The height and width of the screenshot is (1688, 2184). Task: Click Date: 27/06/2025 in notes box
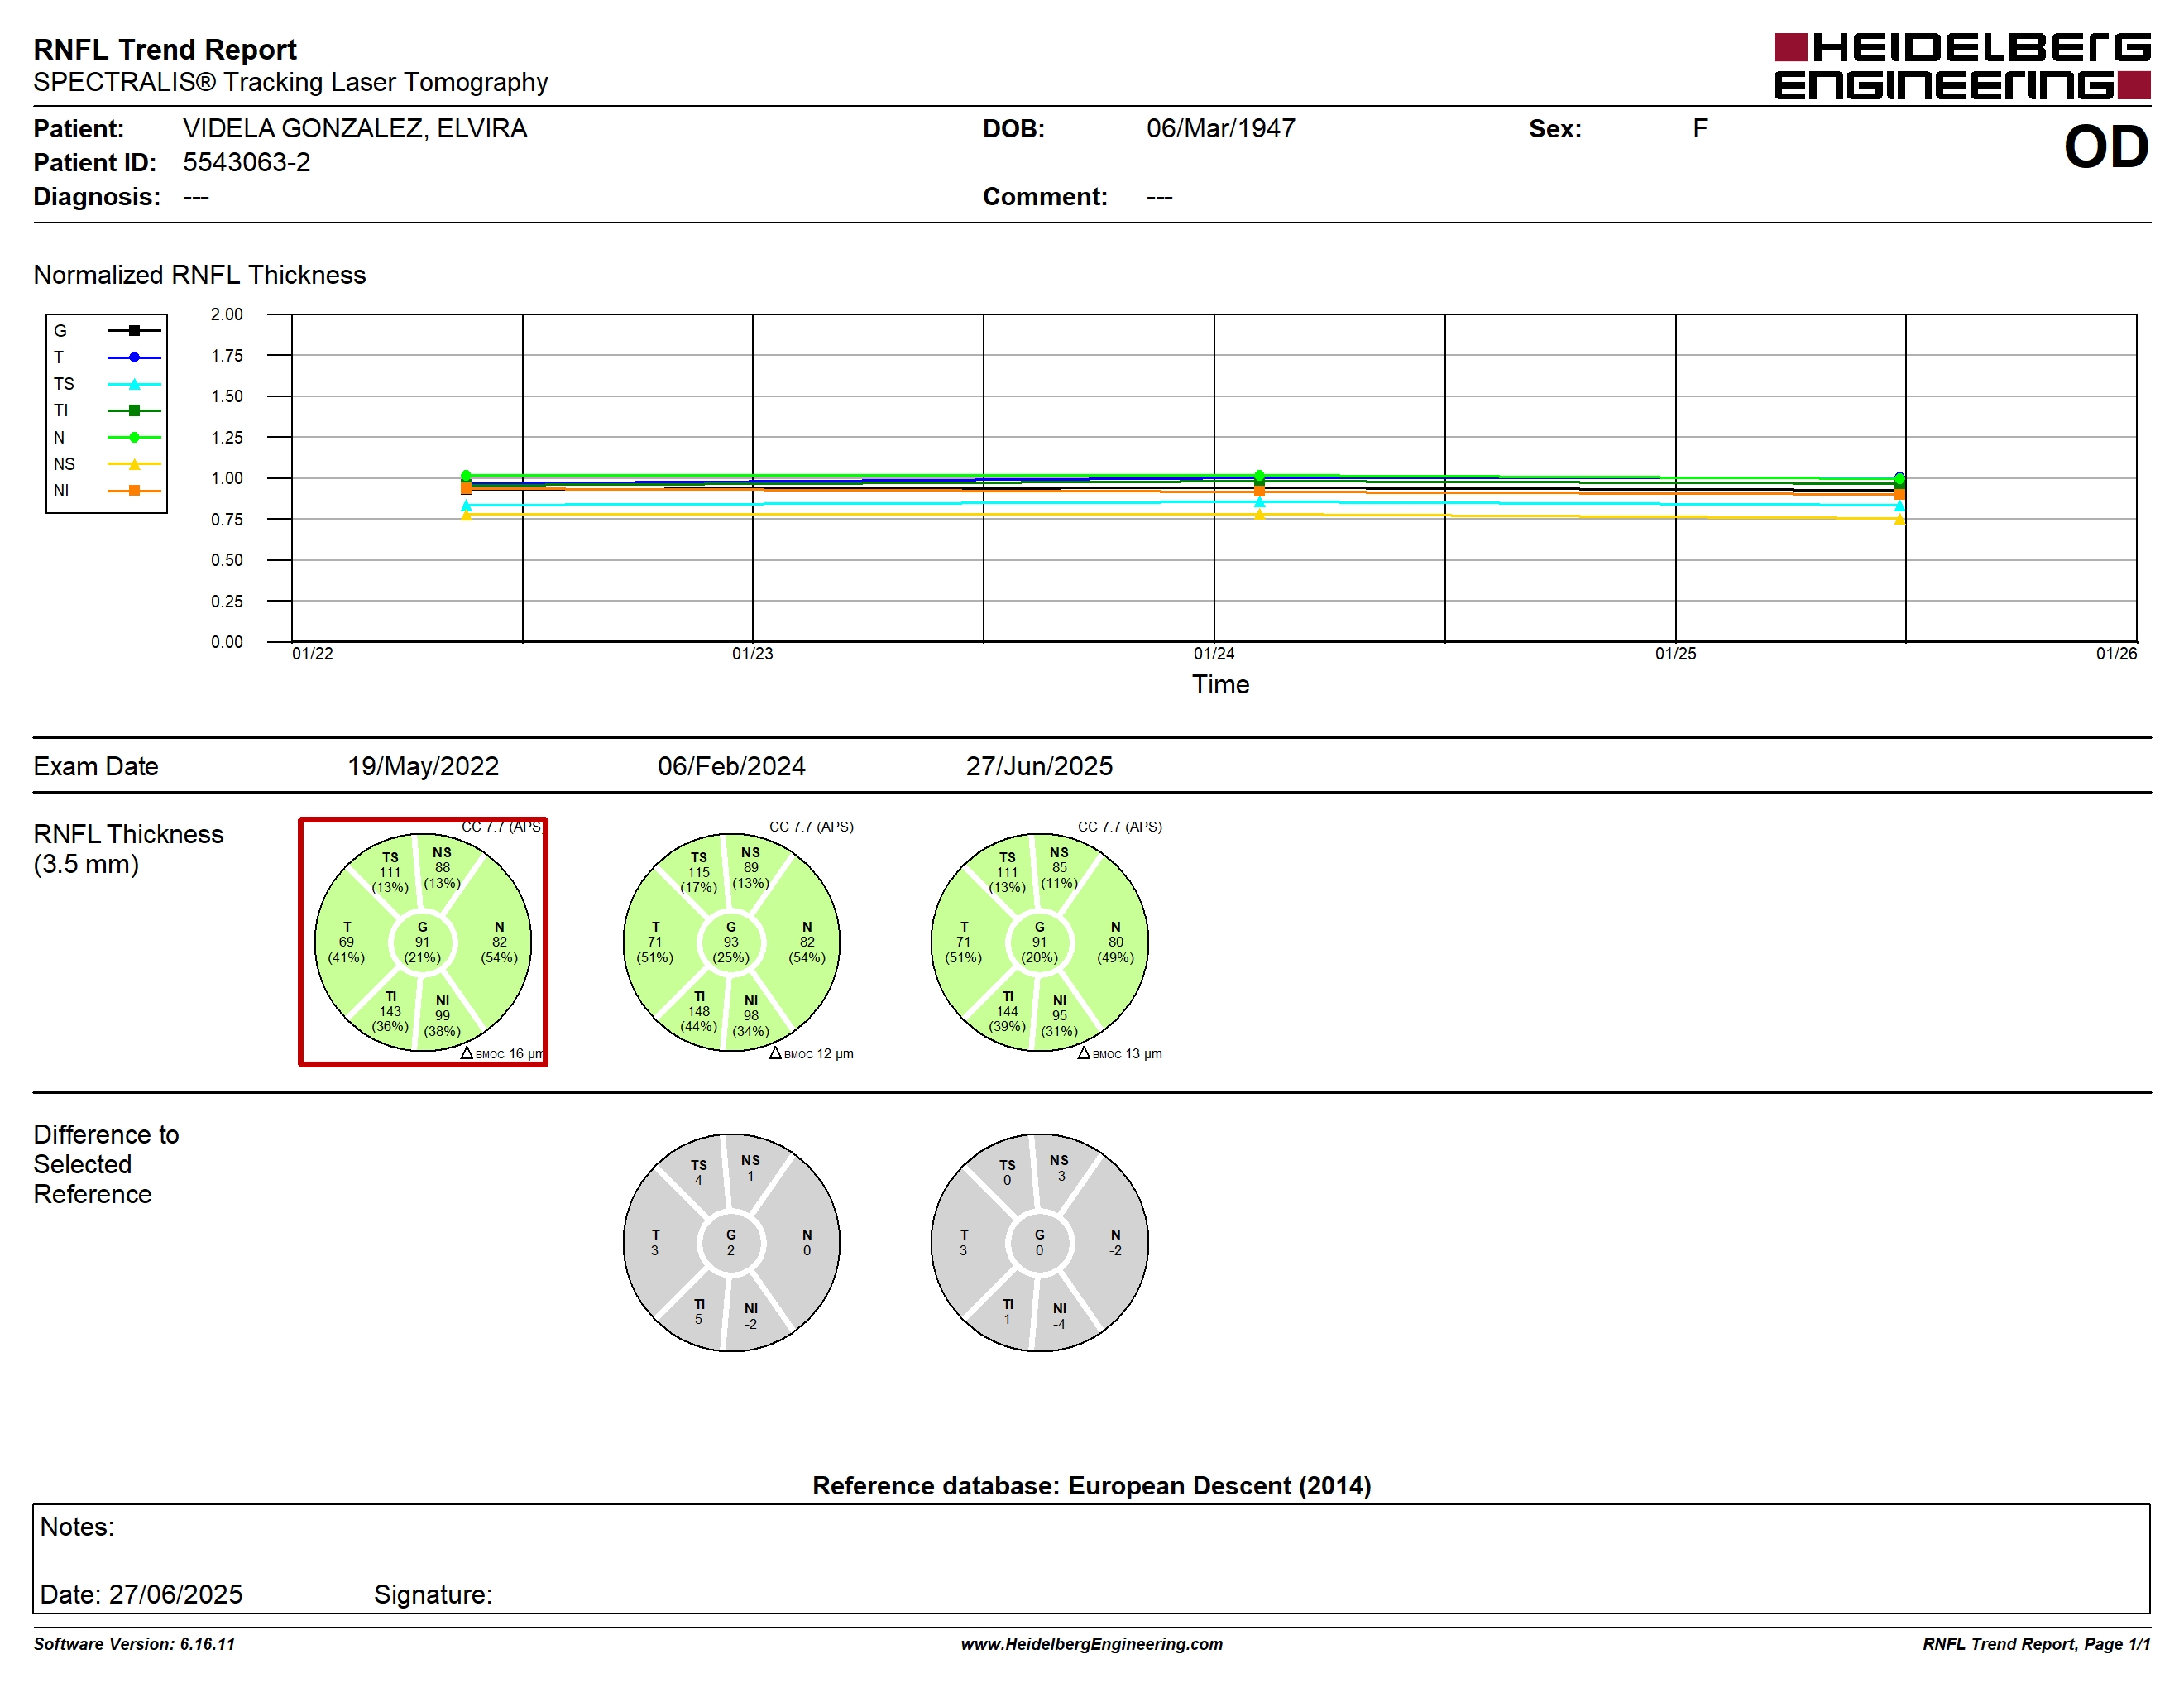click(141, 1594)
